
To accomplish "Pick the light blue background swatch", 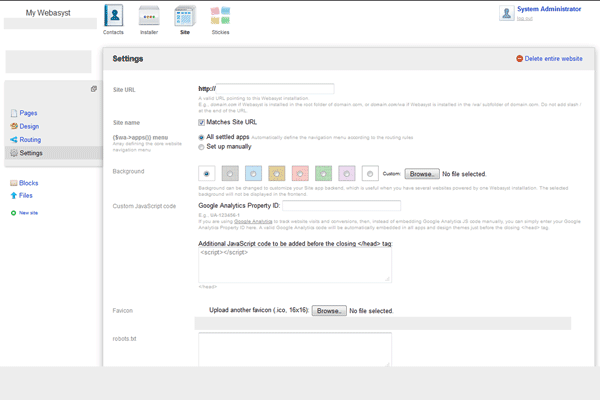I will click(x=252, y=173).
